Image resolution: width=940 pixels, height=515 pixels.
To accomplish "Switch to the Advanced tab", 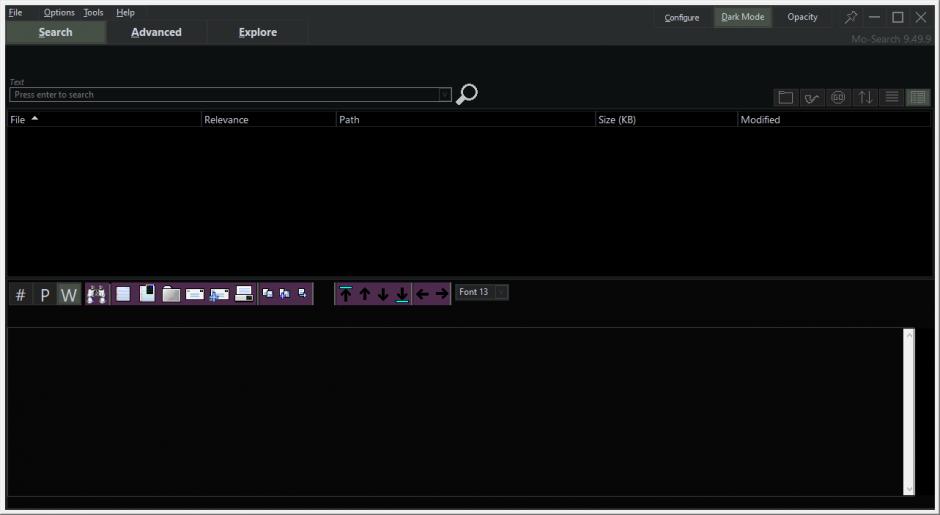I will [x=156, y=32].
